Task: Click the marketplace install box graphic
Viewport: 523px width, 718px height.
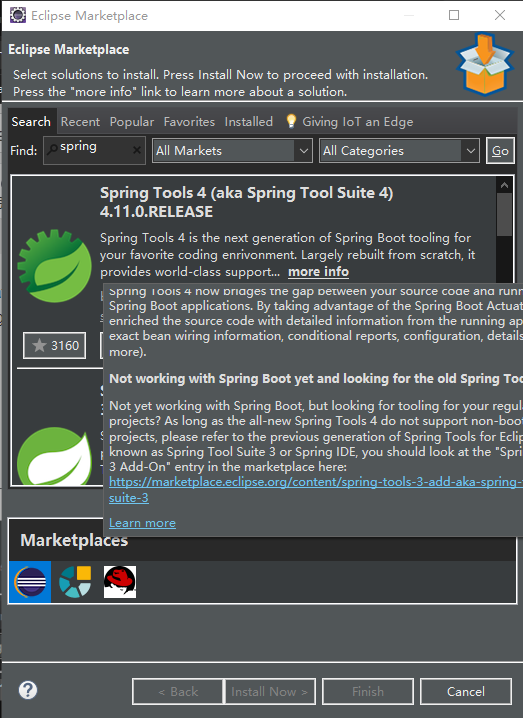Action: pyautogui.click(x=485, y=64)
